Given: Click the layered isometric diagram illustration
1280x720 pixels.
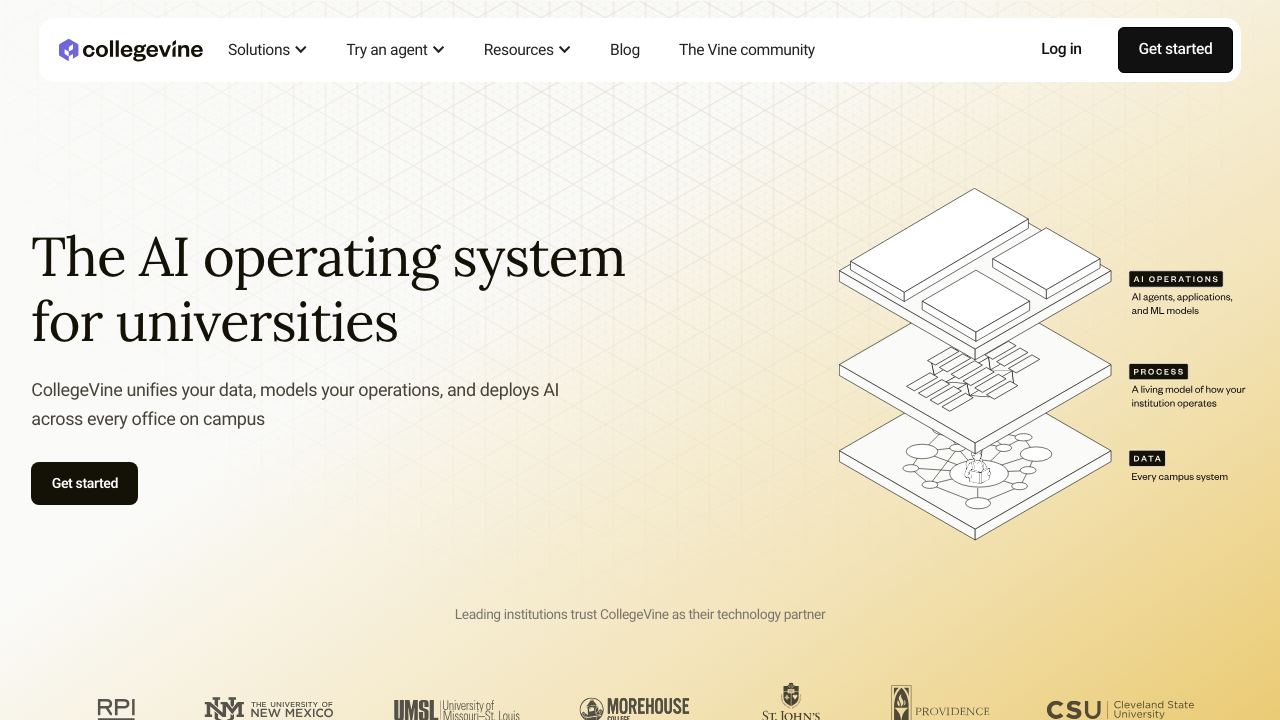Looking at the screenshot, I should (x=975, y=364).
